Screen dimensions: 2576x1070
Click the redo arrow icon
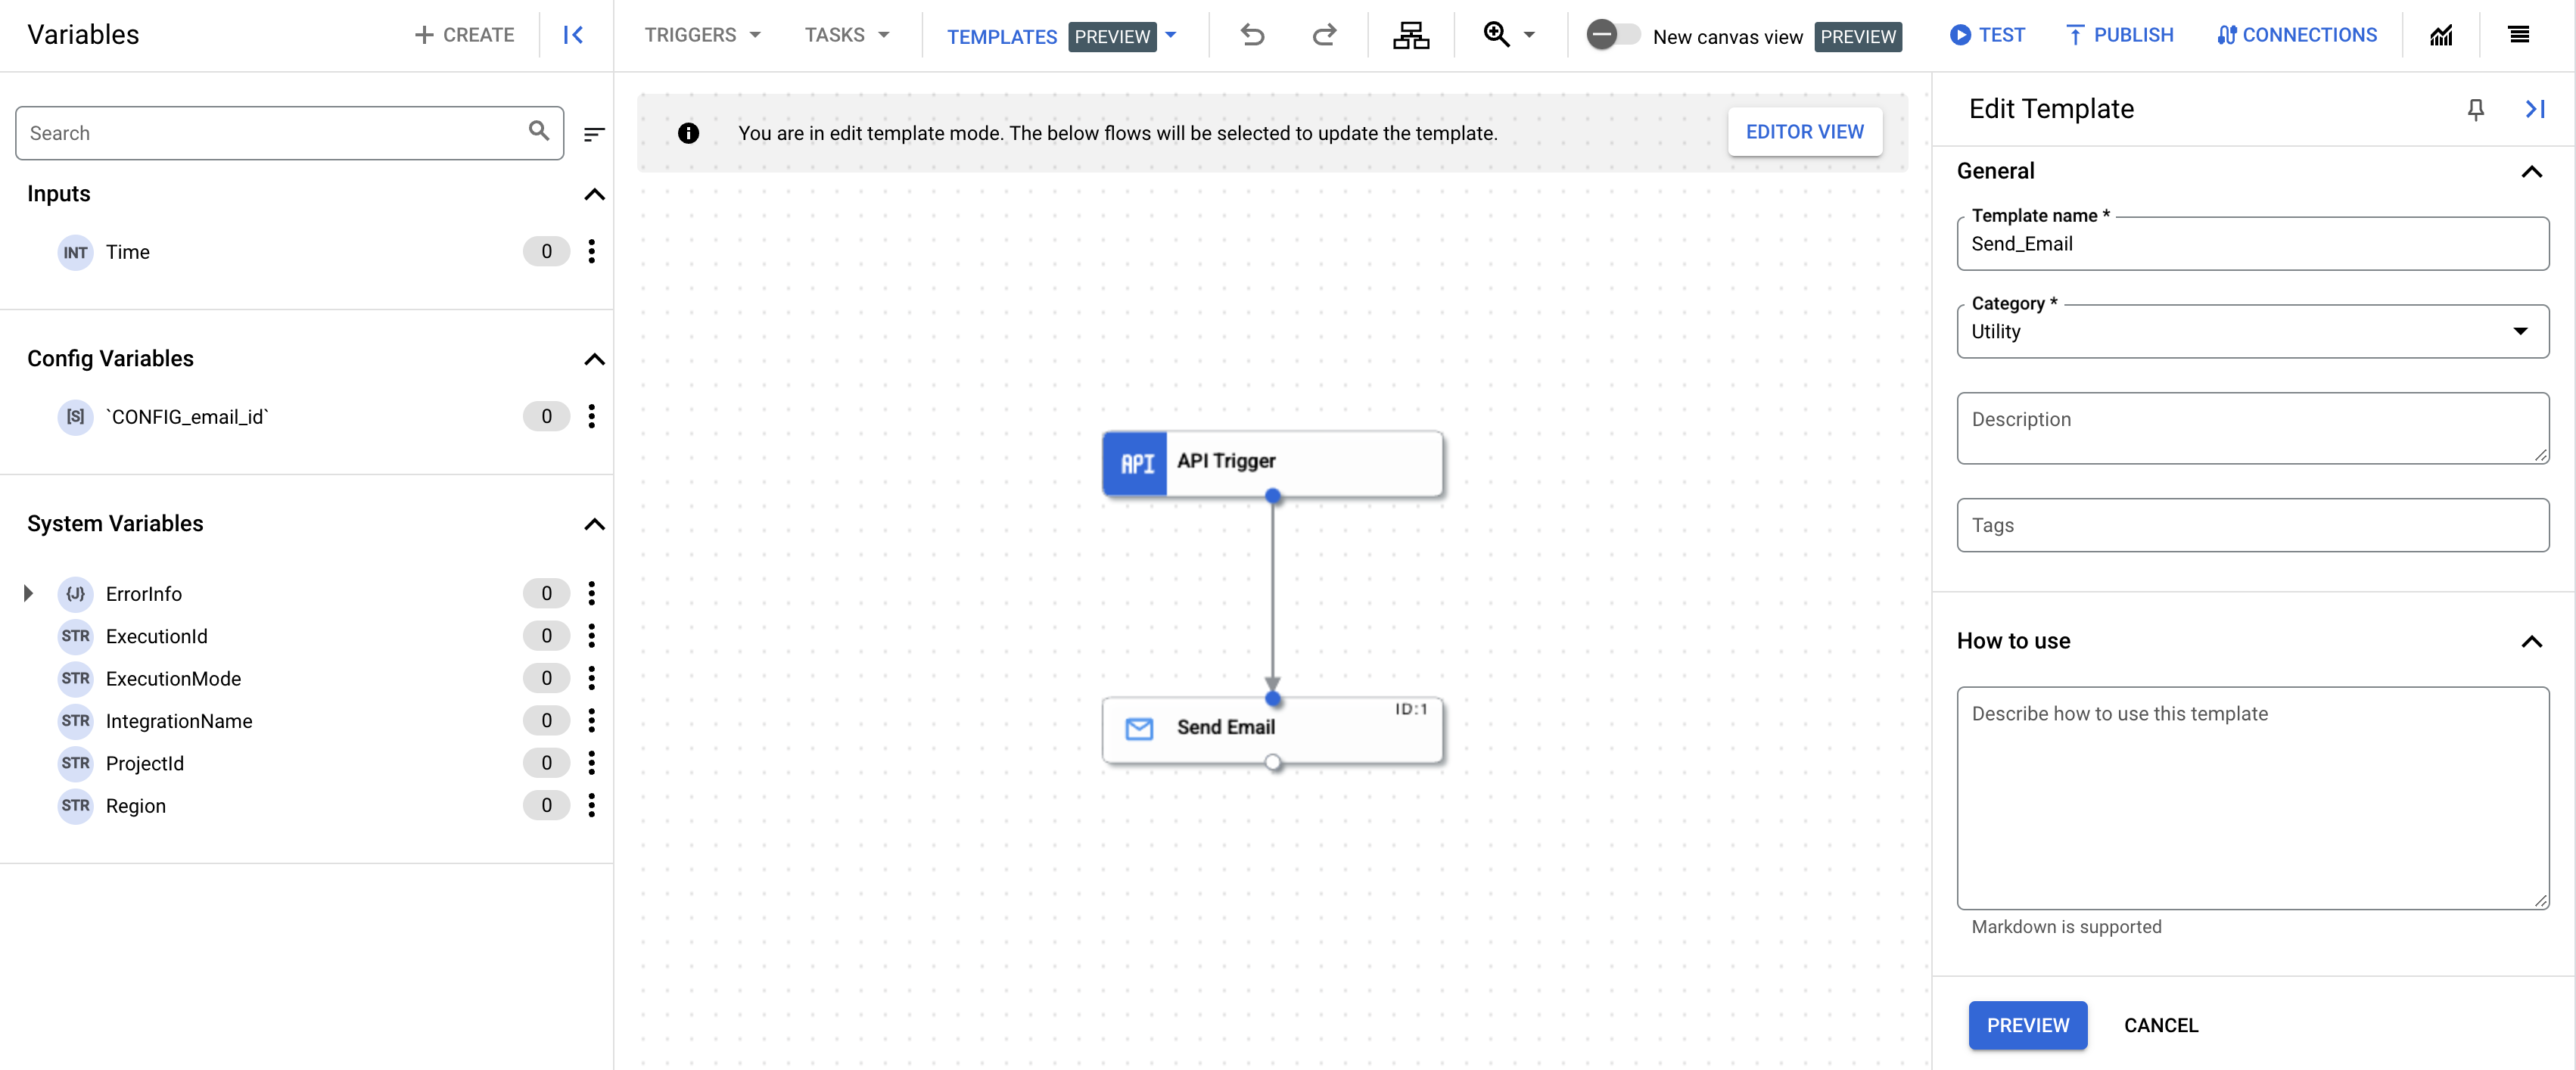(1323, 36)
